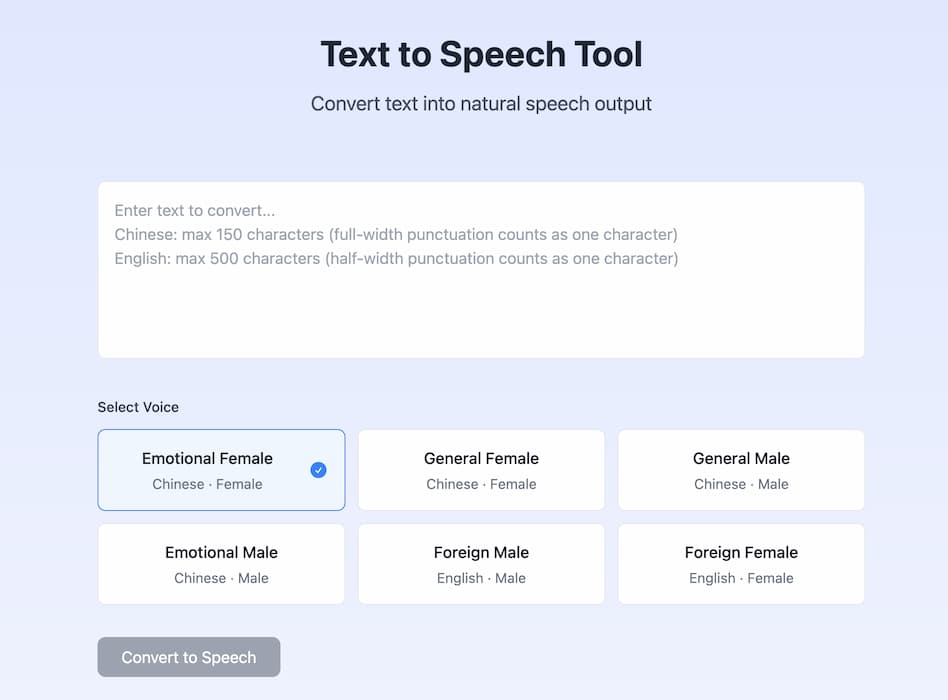This screenshot has height=700, width=948.
Task: Choose the General Female voice option
Action: 481,470
